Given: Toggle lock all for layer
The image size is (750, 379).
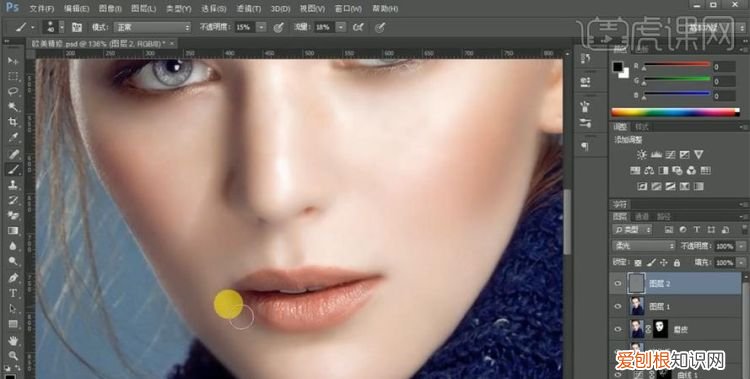Looking at the screenshot, I should pos(677,263).
